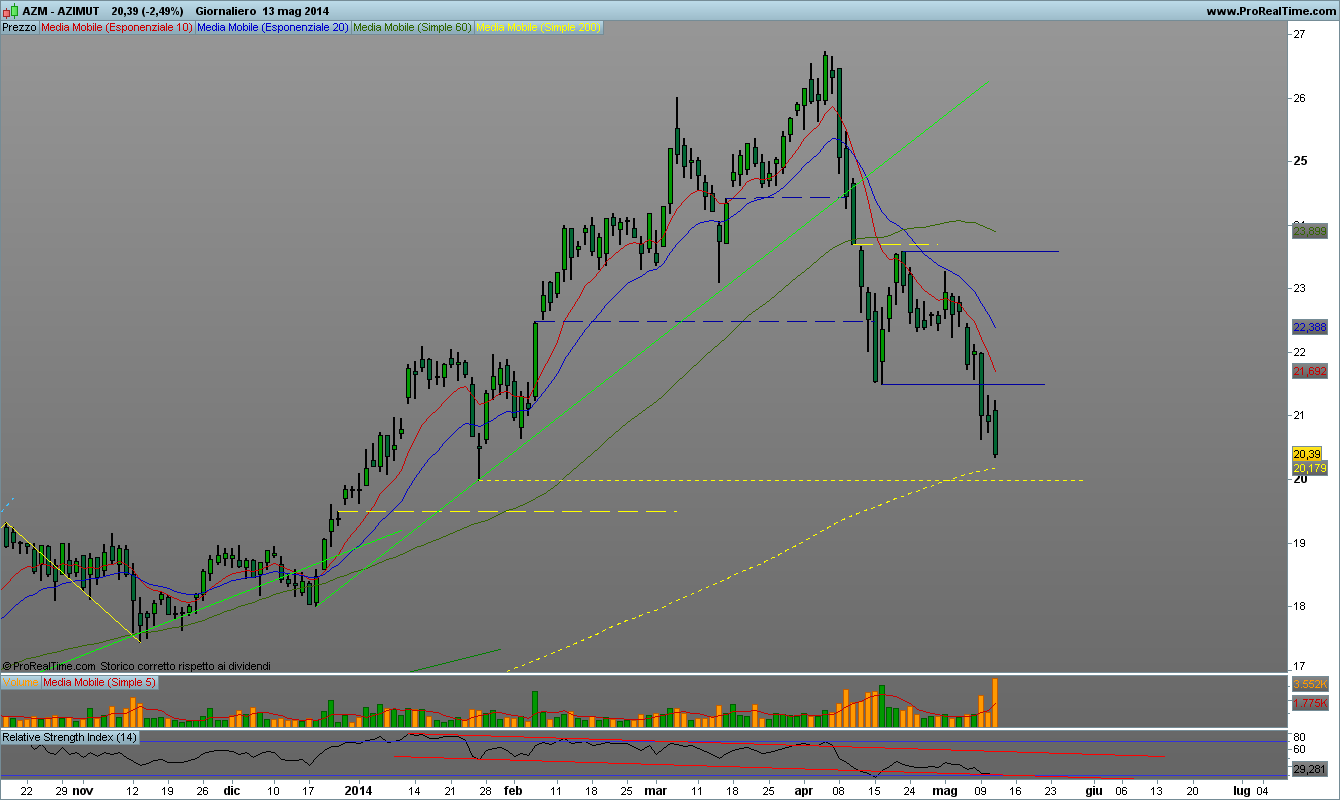Click the ProRealTime.com dividend-adjusted history note
Viewport: 1340px width, 800px height.
click(x=137, y=665)
